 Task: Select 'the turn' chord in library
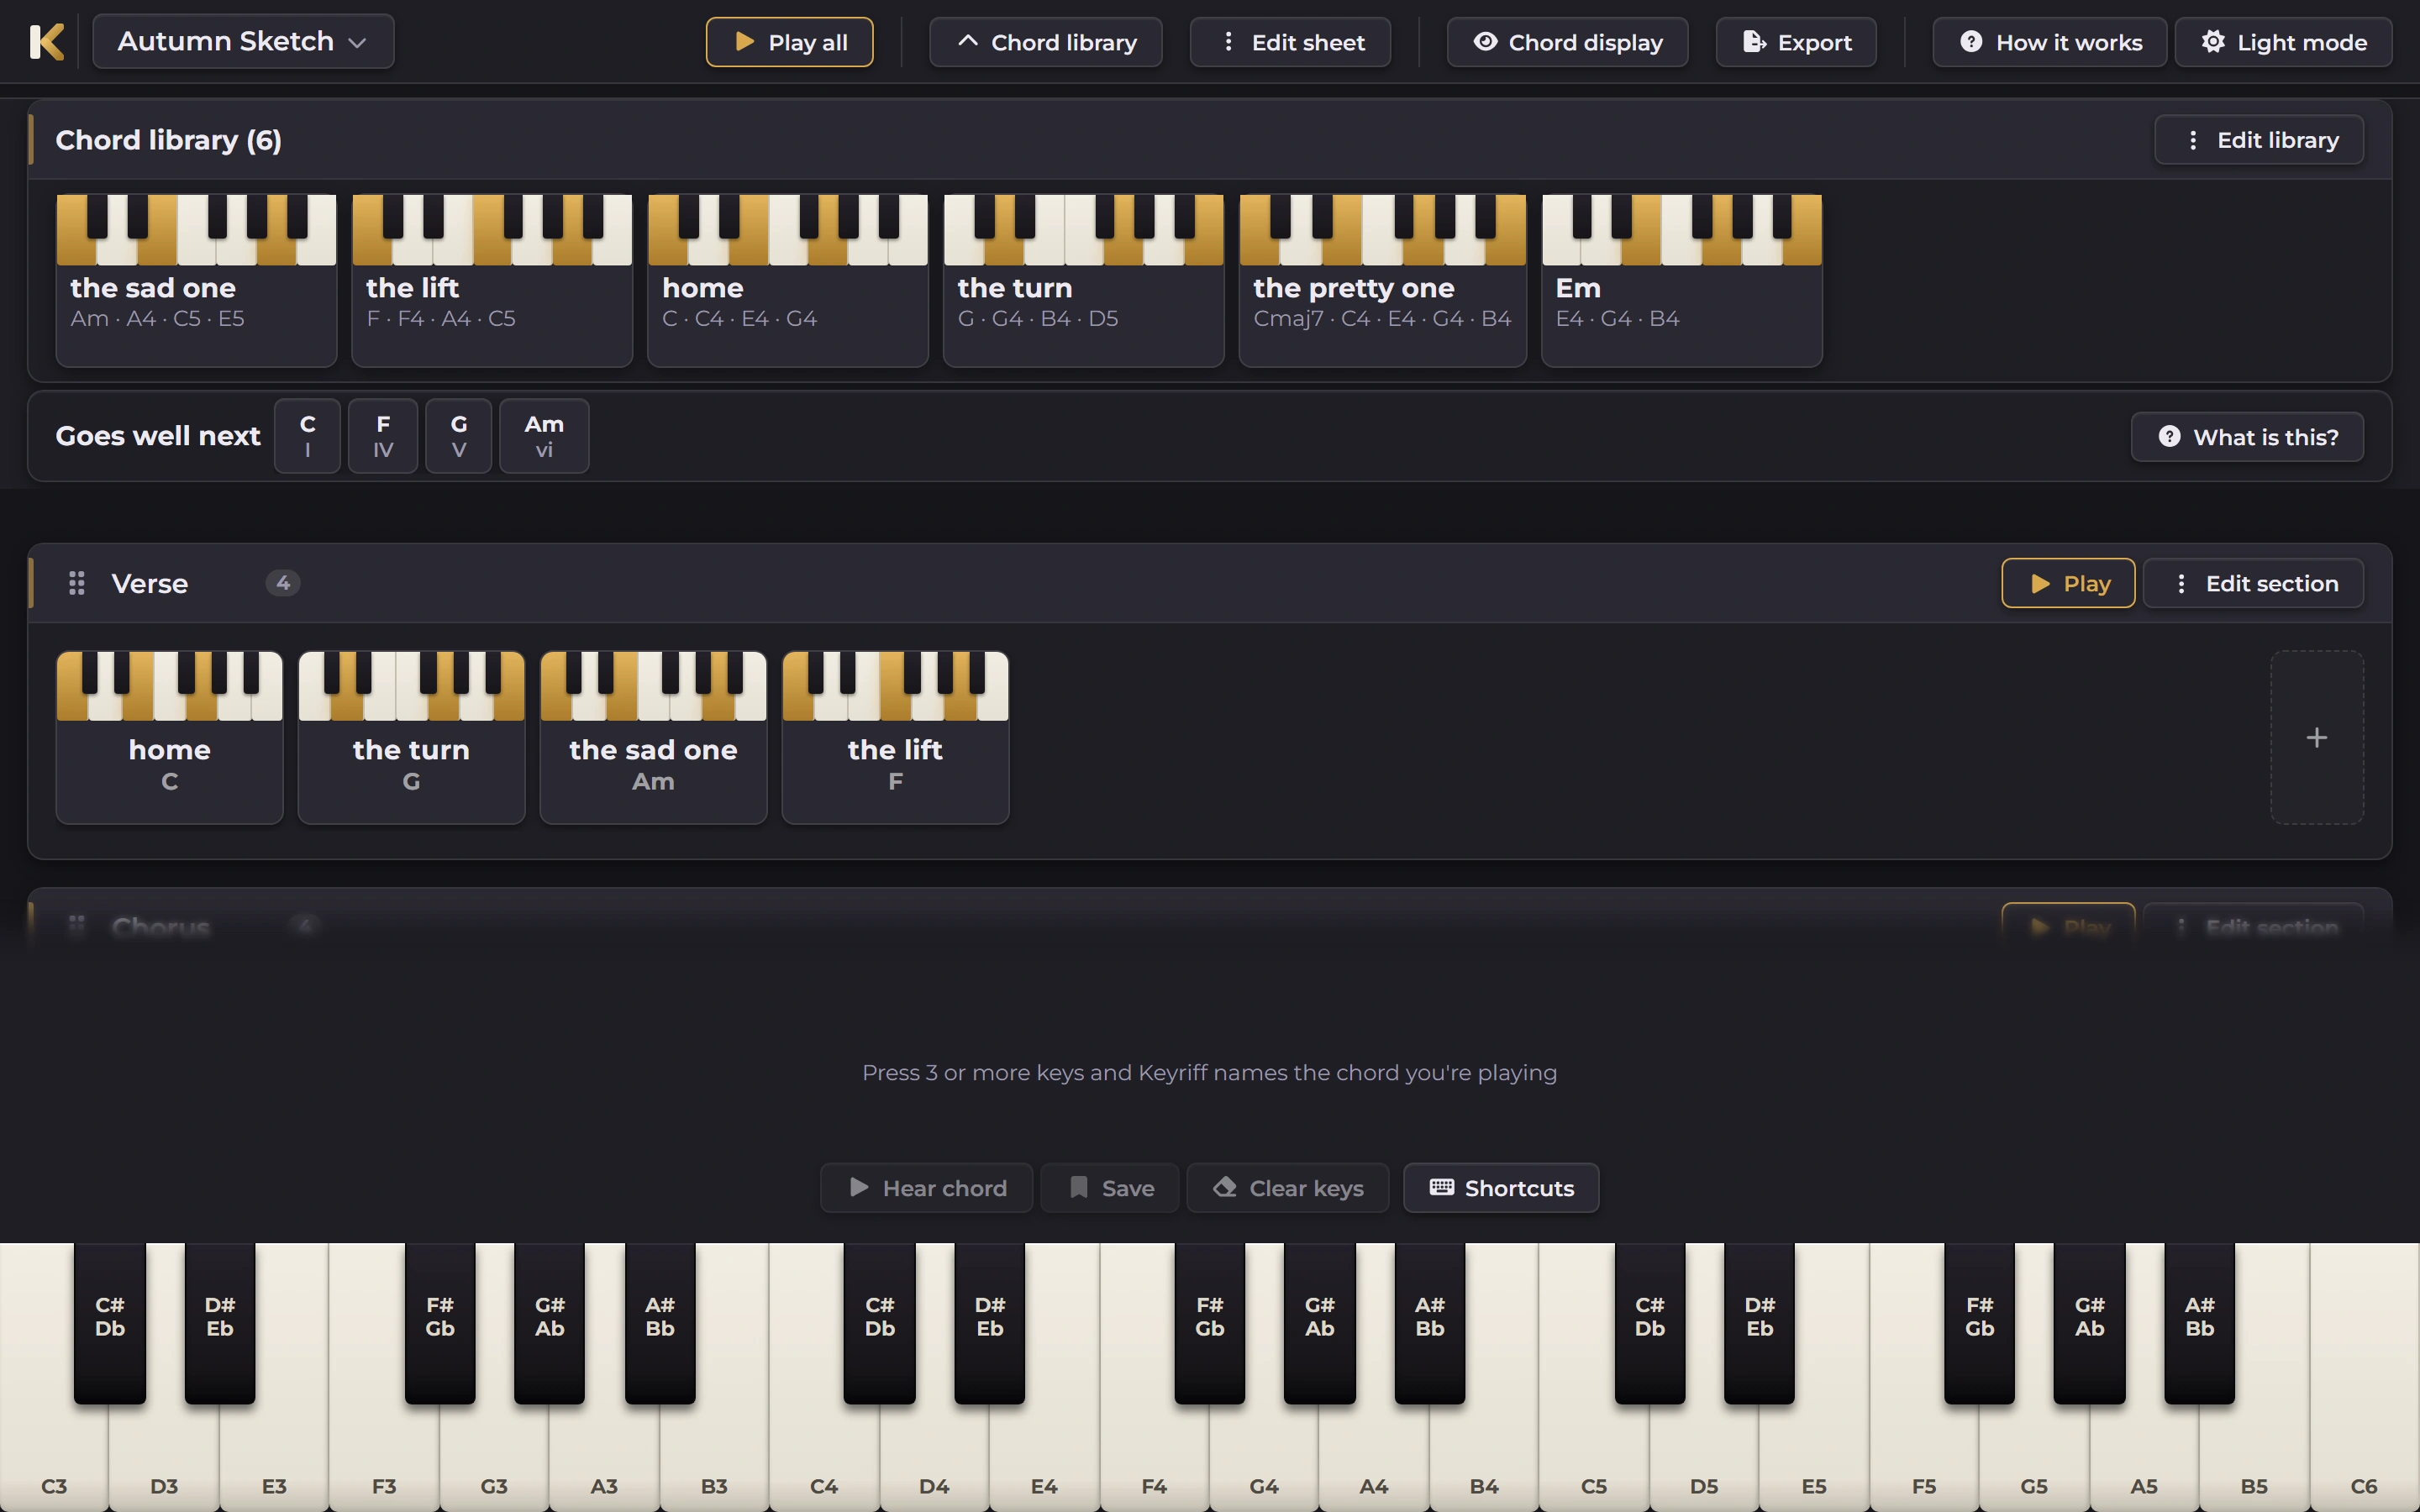[x=1083, y=280]
